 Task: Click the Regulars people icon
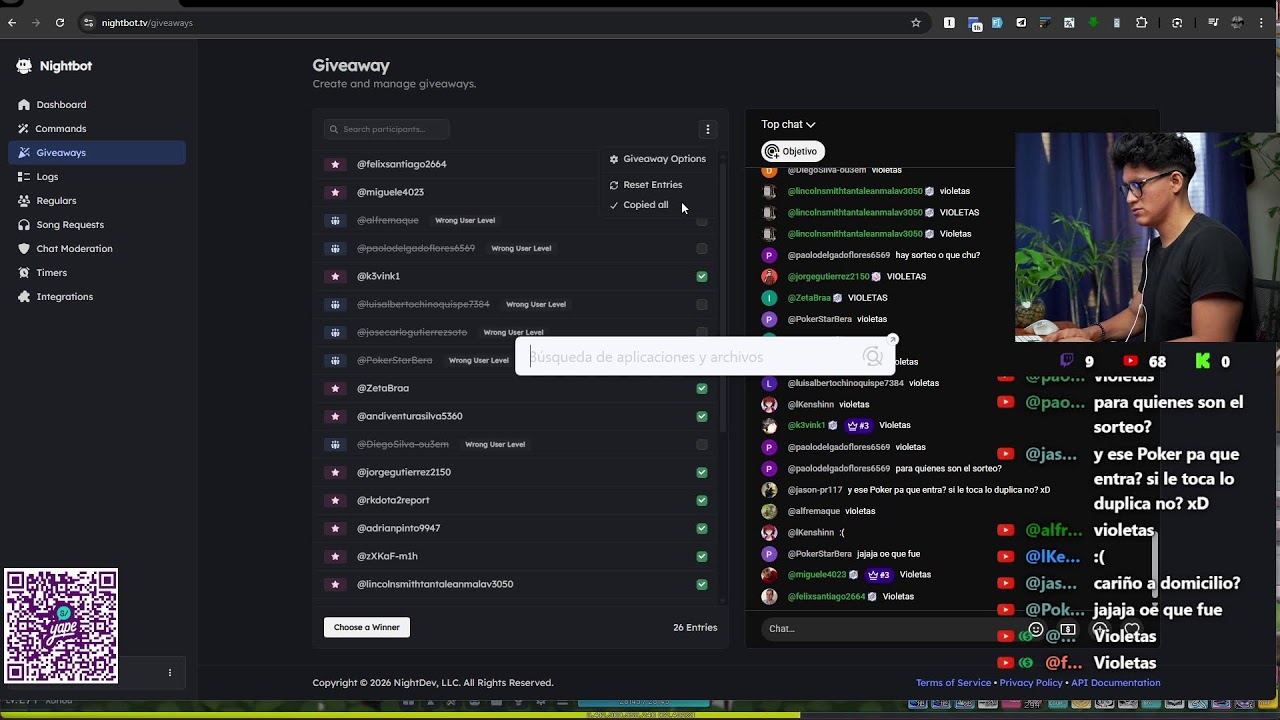click(x=24, y=200)
